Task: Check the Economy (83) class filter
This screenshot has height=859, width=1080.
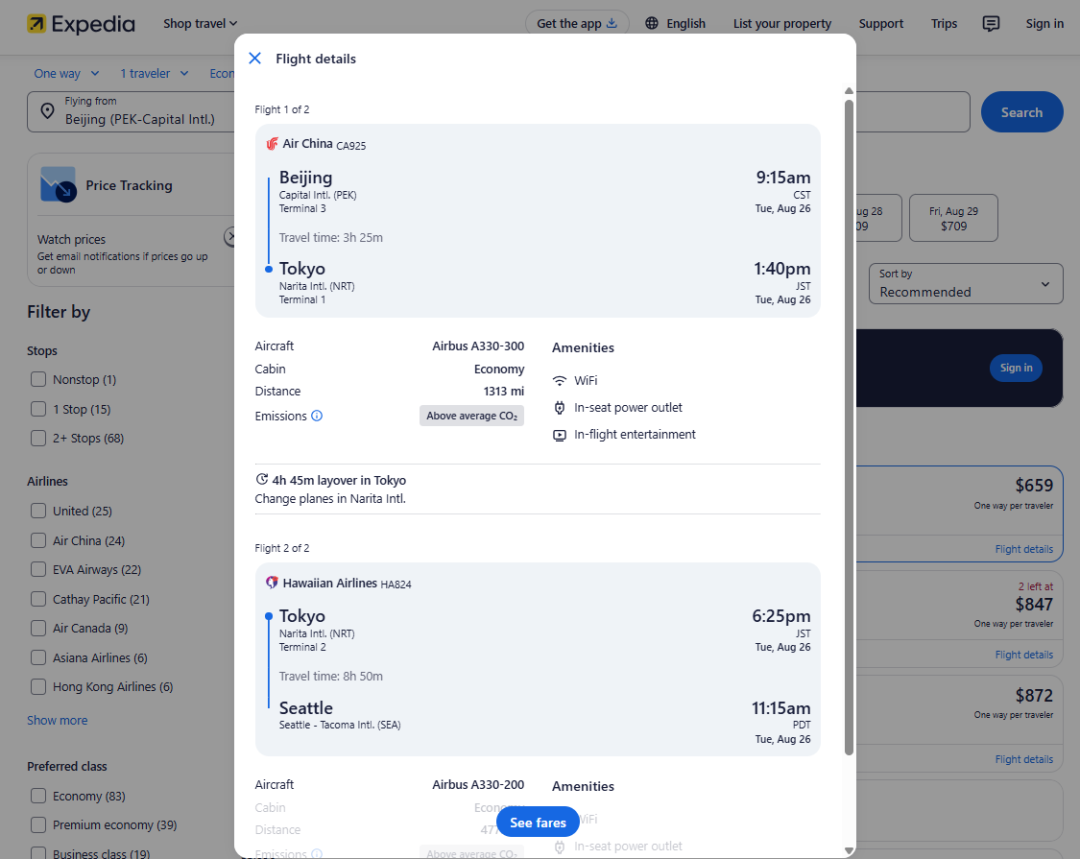Action: click(39, 796)
